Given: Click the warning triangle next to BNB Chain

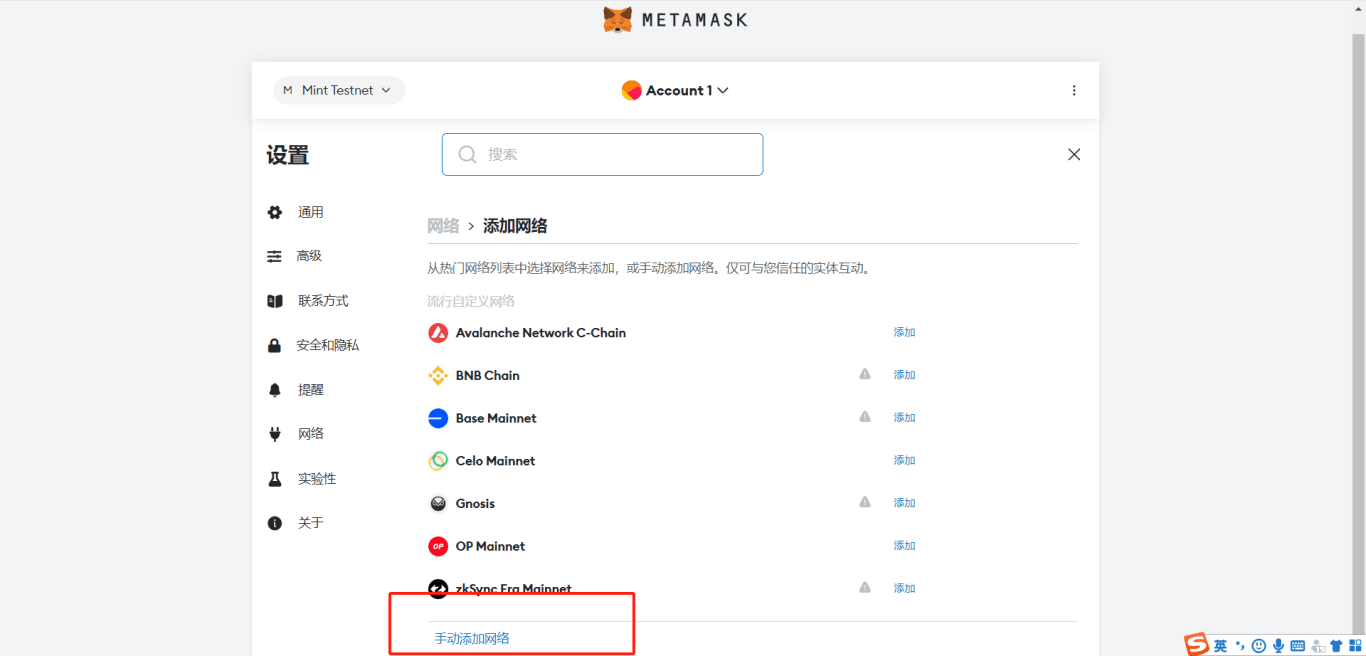Looking at the screenshot, I should click(864, 373).
